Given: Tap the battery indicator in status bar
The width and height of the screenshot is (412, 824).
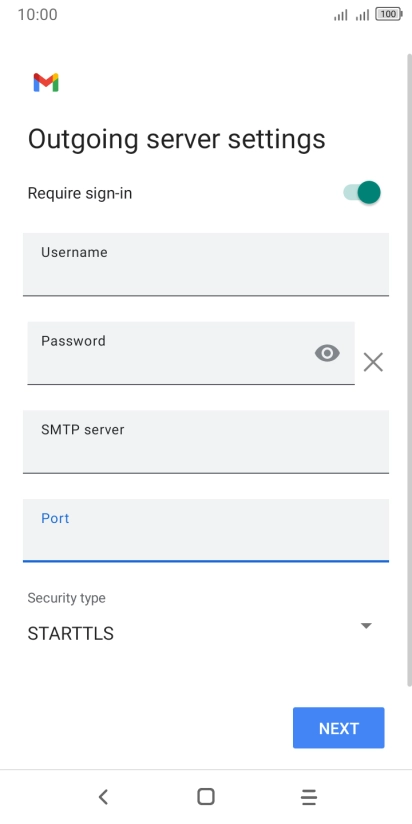Looking at the screenshot, I should 389,14.
